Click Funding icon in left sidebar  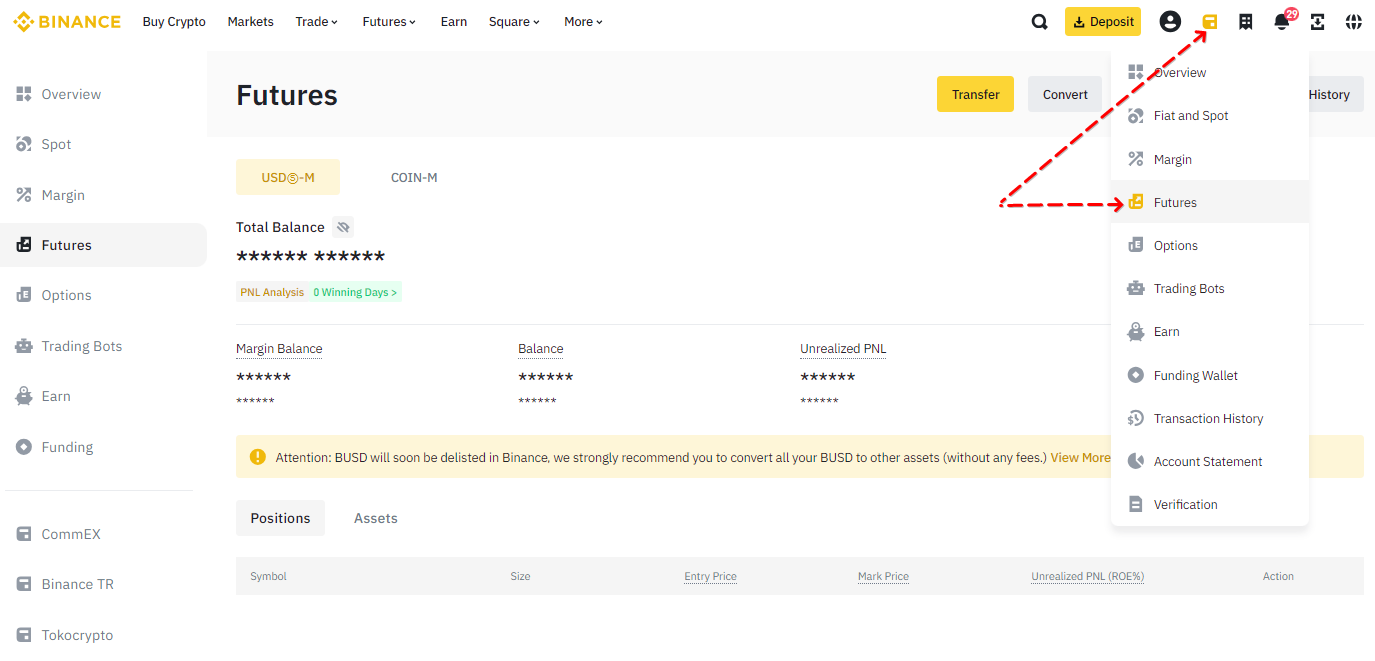click(x=24, y=447)
